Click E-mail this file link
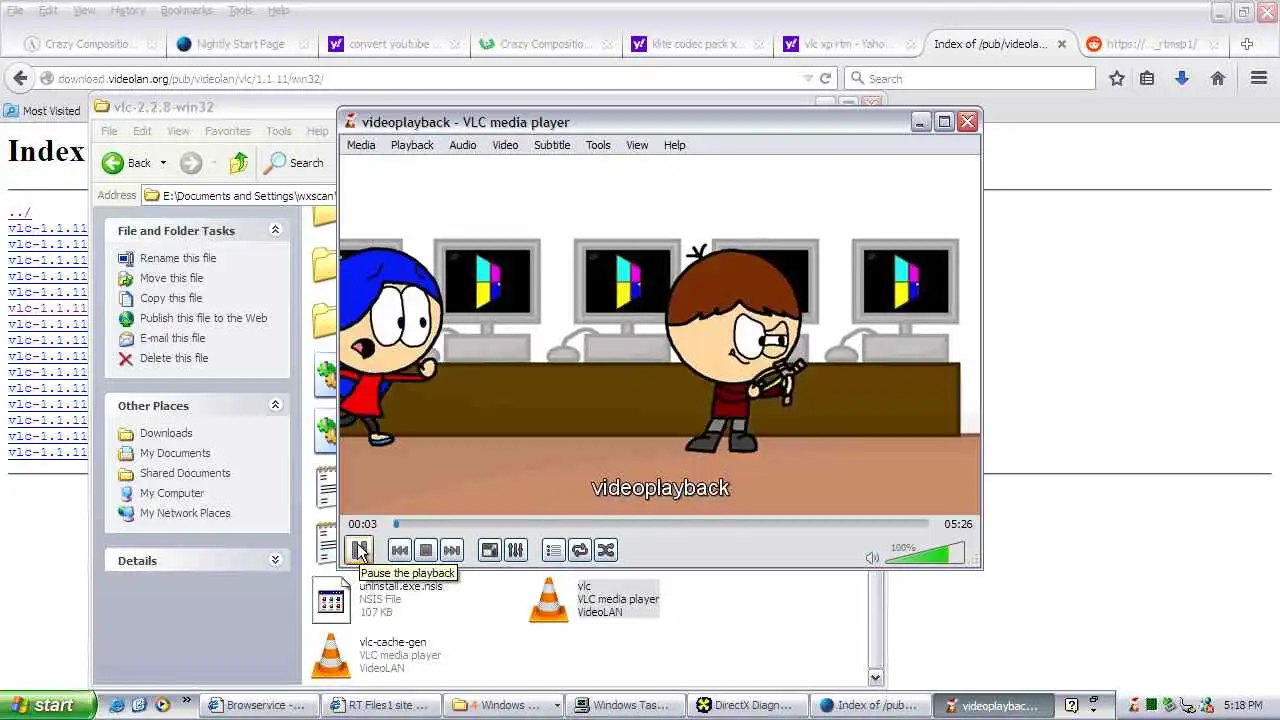The image size is (1280, 720). click(x=172, y=338)
